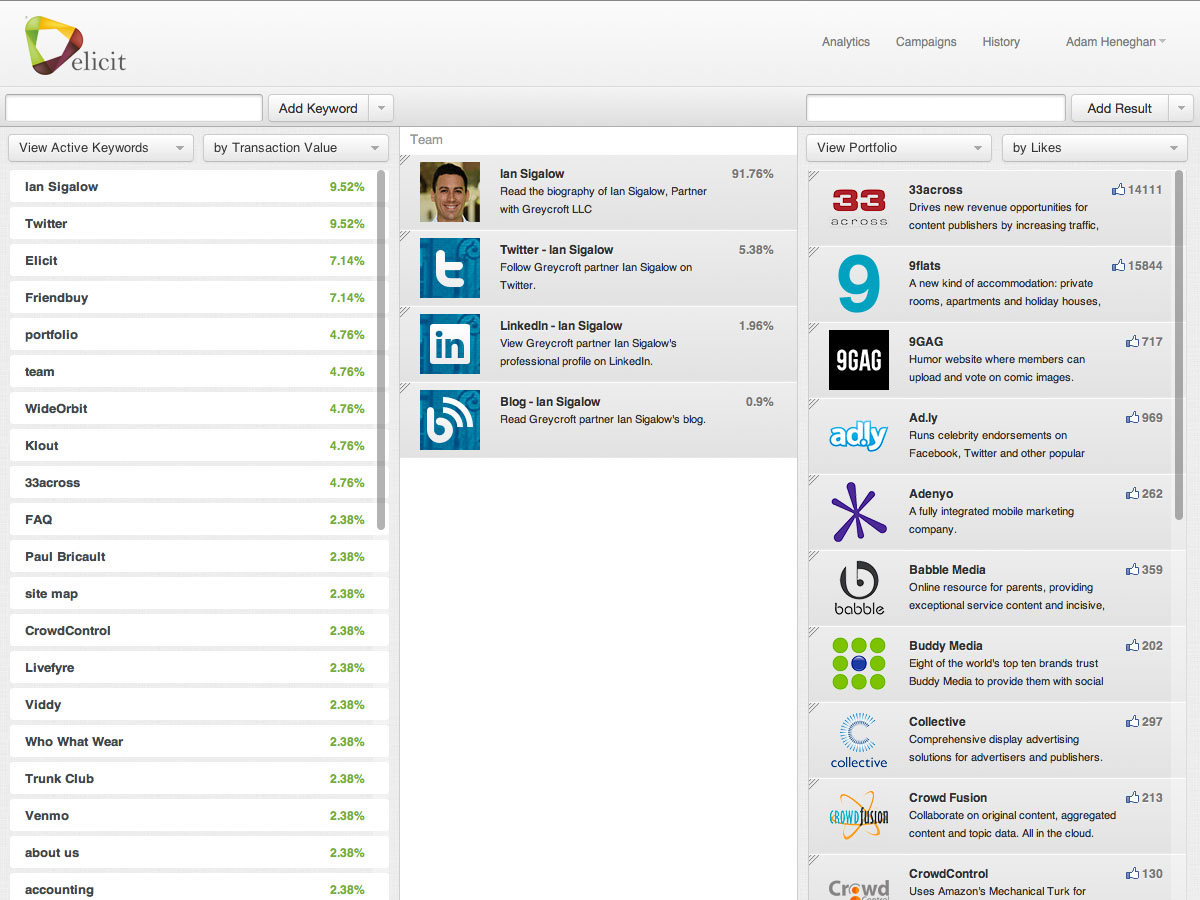Screen dimensions: 1200x900
Task: Select the Livefyre keyword
Action: point(199,668)
